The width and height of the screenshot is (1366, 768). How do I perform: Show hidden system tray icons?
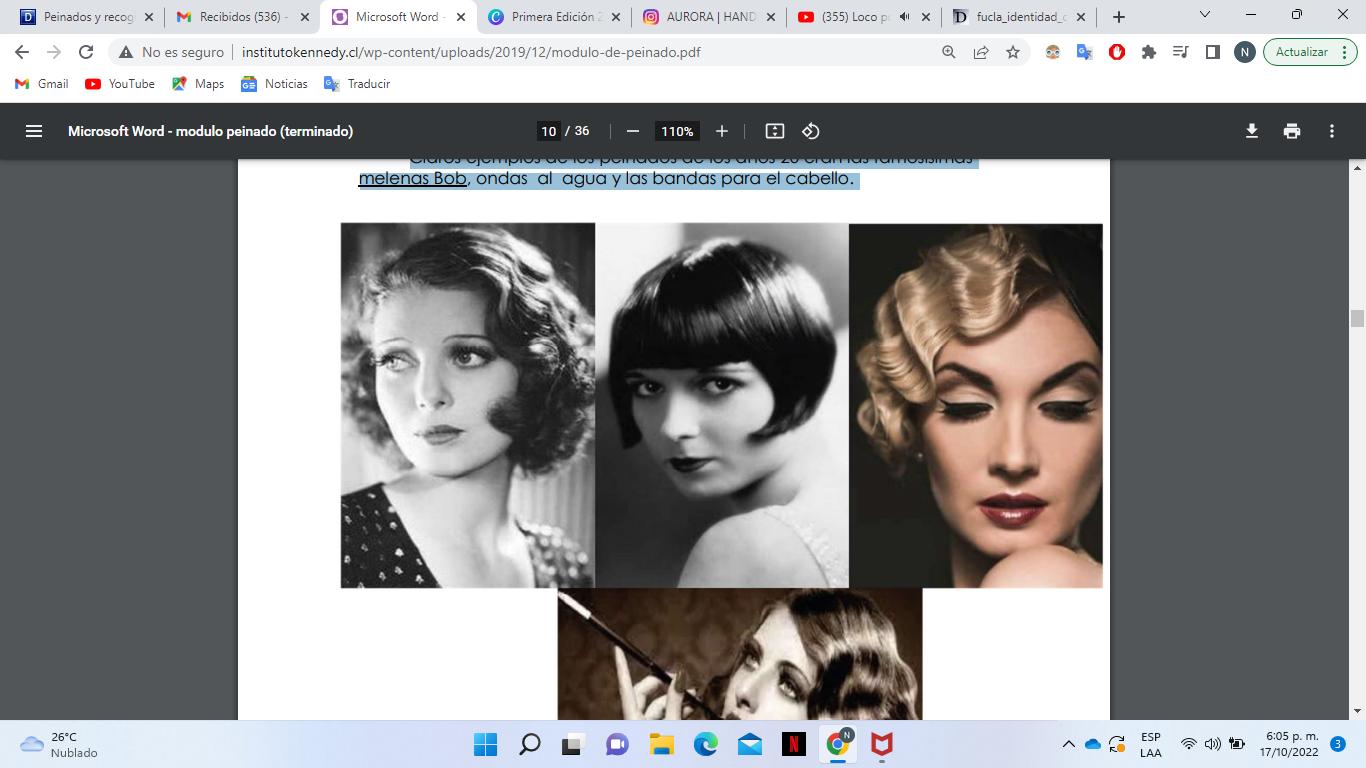(x=1068, y=744)
